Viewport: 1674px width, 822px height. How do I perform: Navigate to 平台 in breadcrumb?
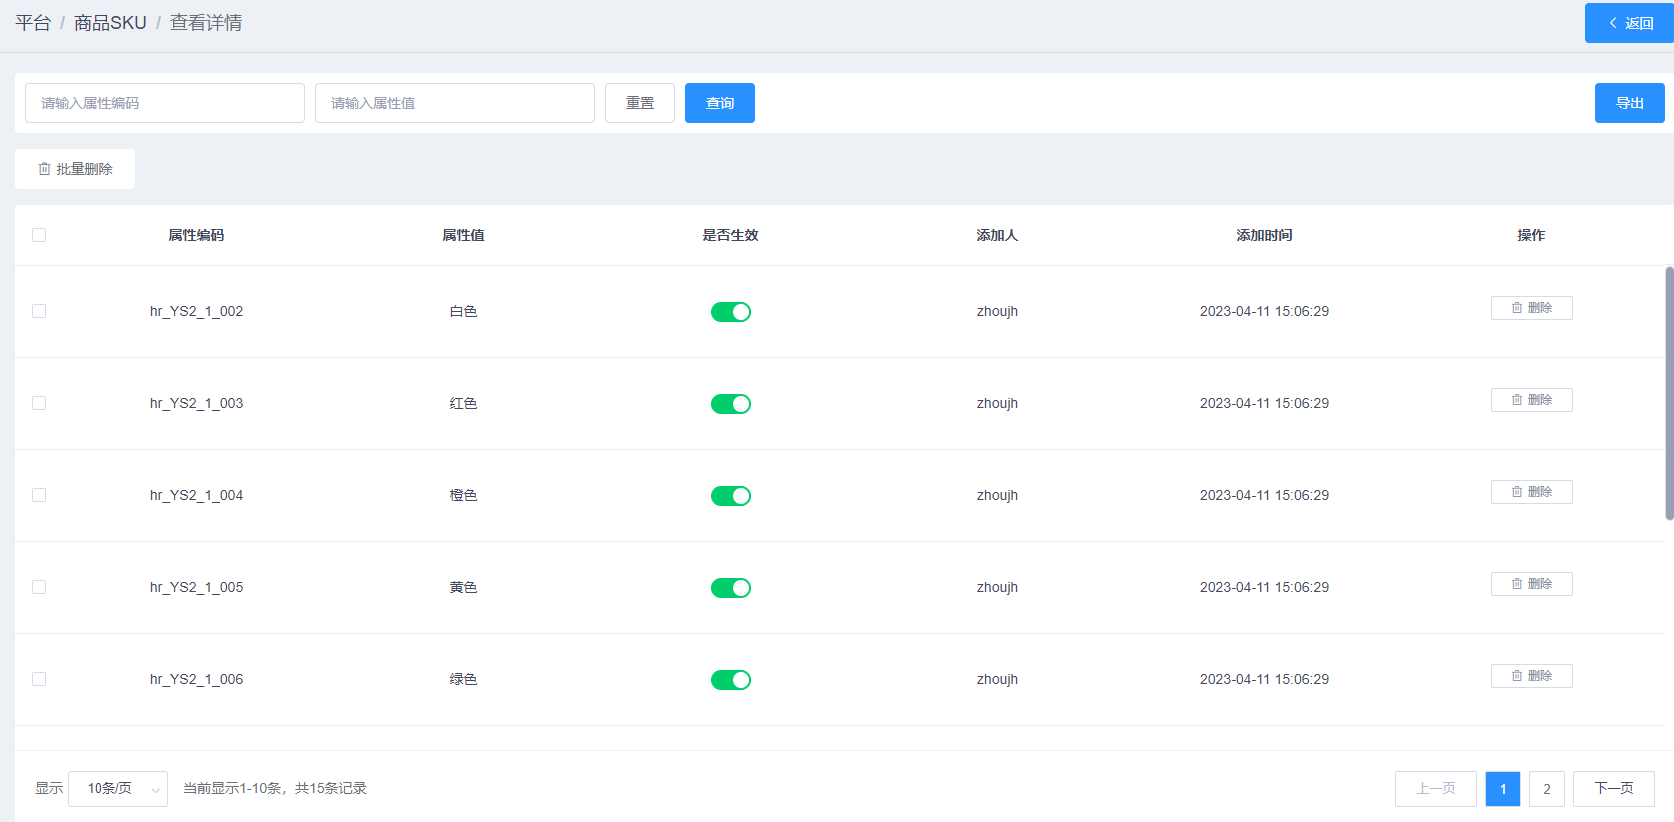(x=33, y=23)
